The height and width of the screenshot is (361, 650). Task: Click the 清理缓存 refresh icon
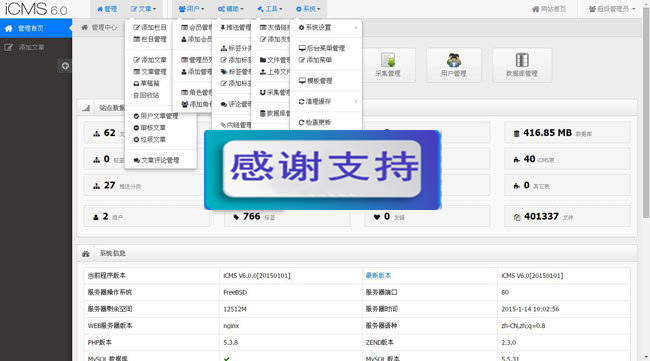[301, 102]
